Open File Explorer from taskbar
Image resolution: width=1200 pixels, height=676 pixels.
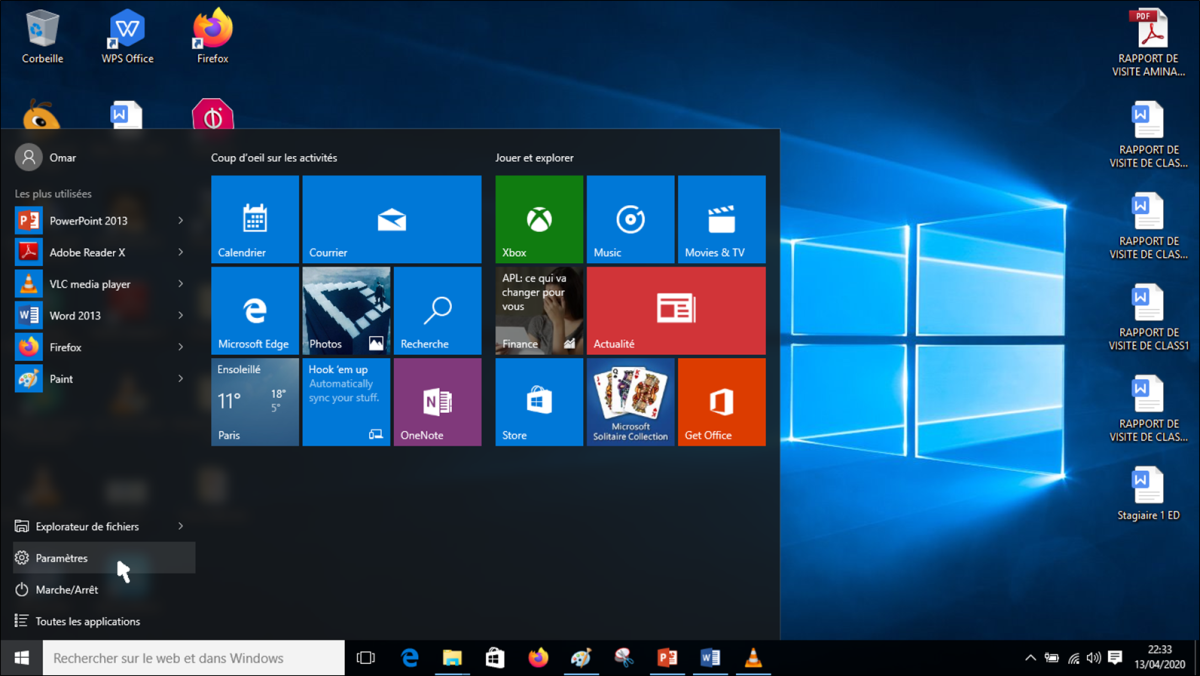[453, 658]
